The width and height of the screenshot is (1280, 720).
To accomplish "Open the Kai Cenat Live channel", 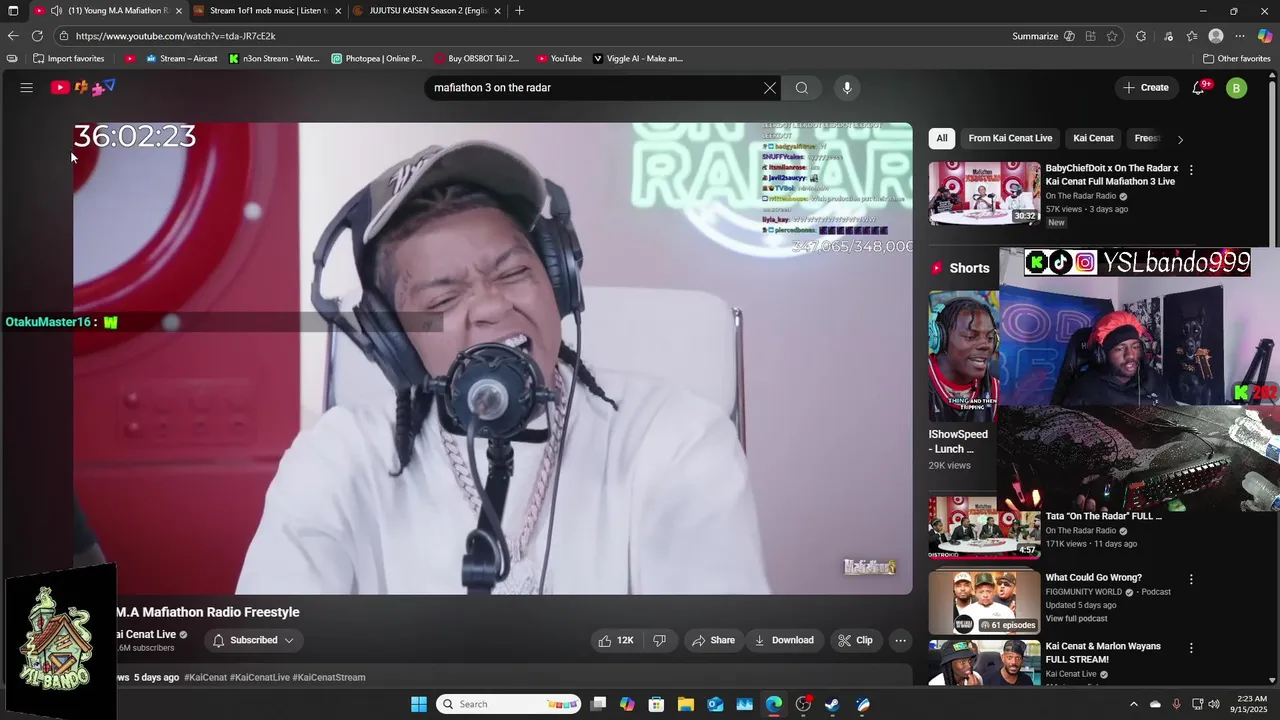I will pos(146,634).
